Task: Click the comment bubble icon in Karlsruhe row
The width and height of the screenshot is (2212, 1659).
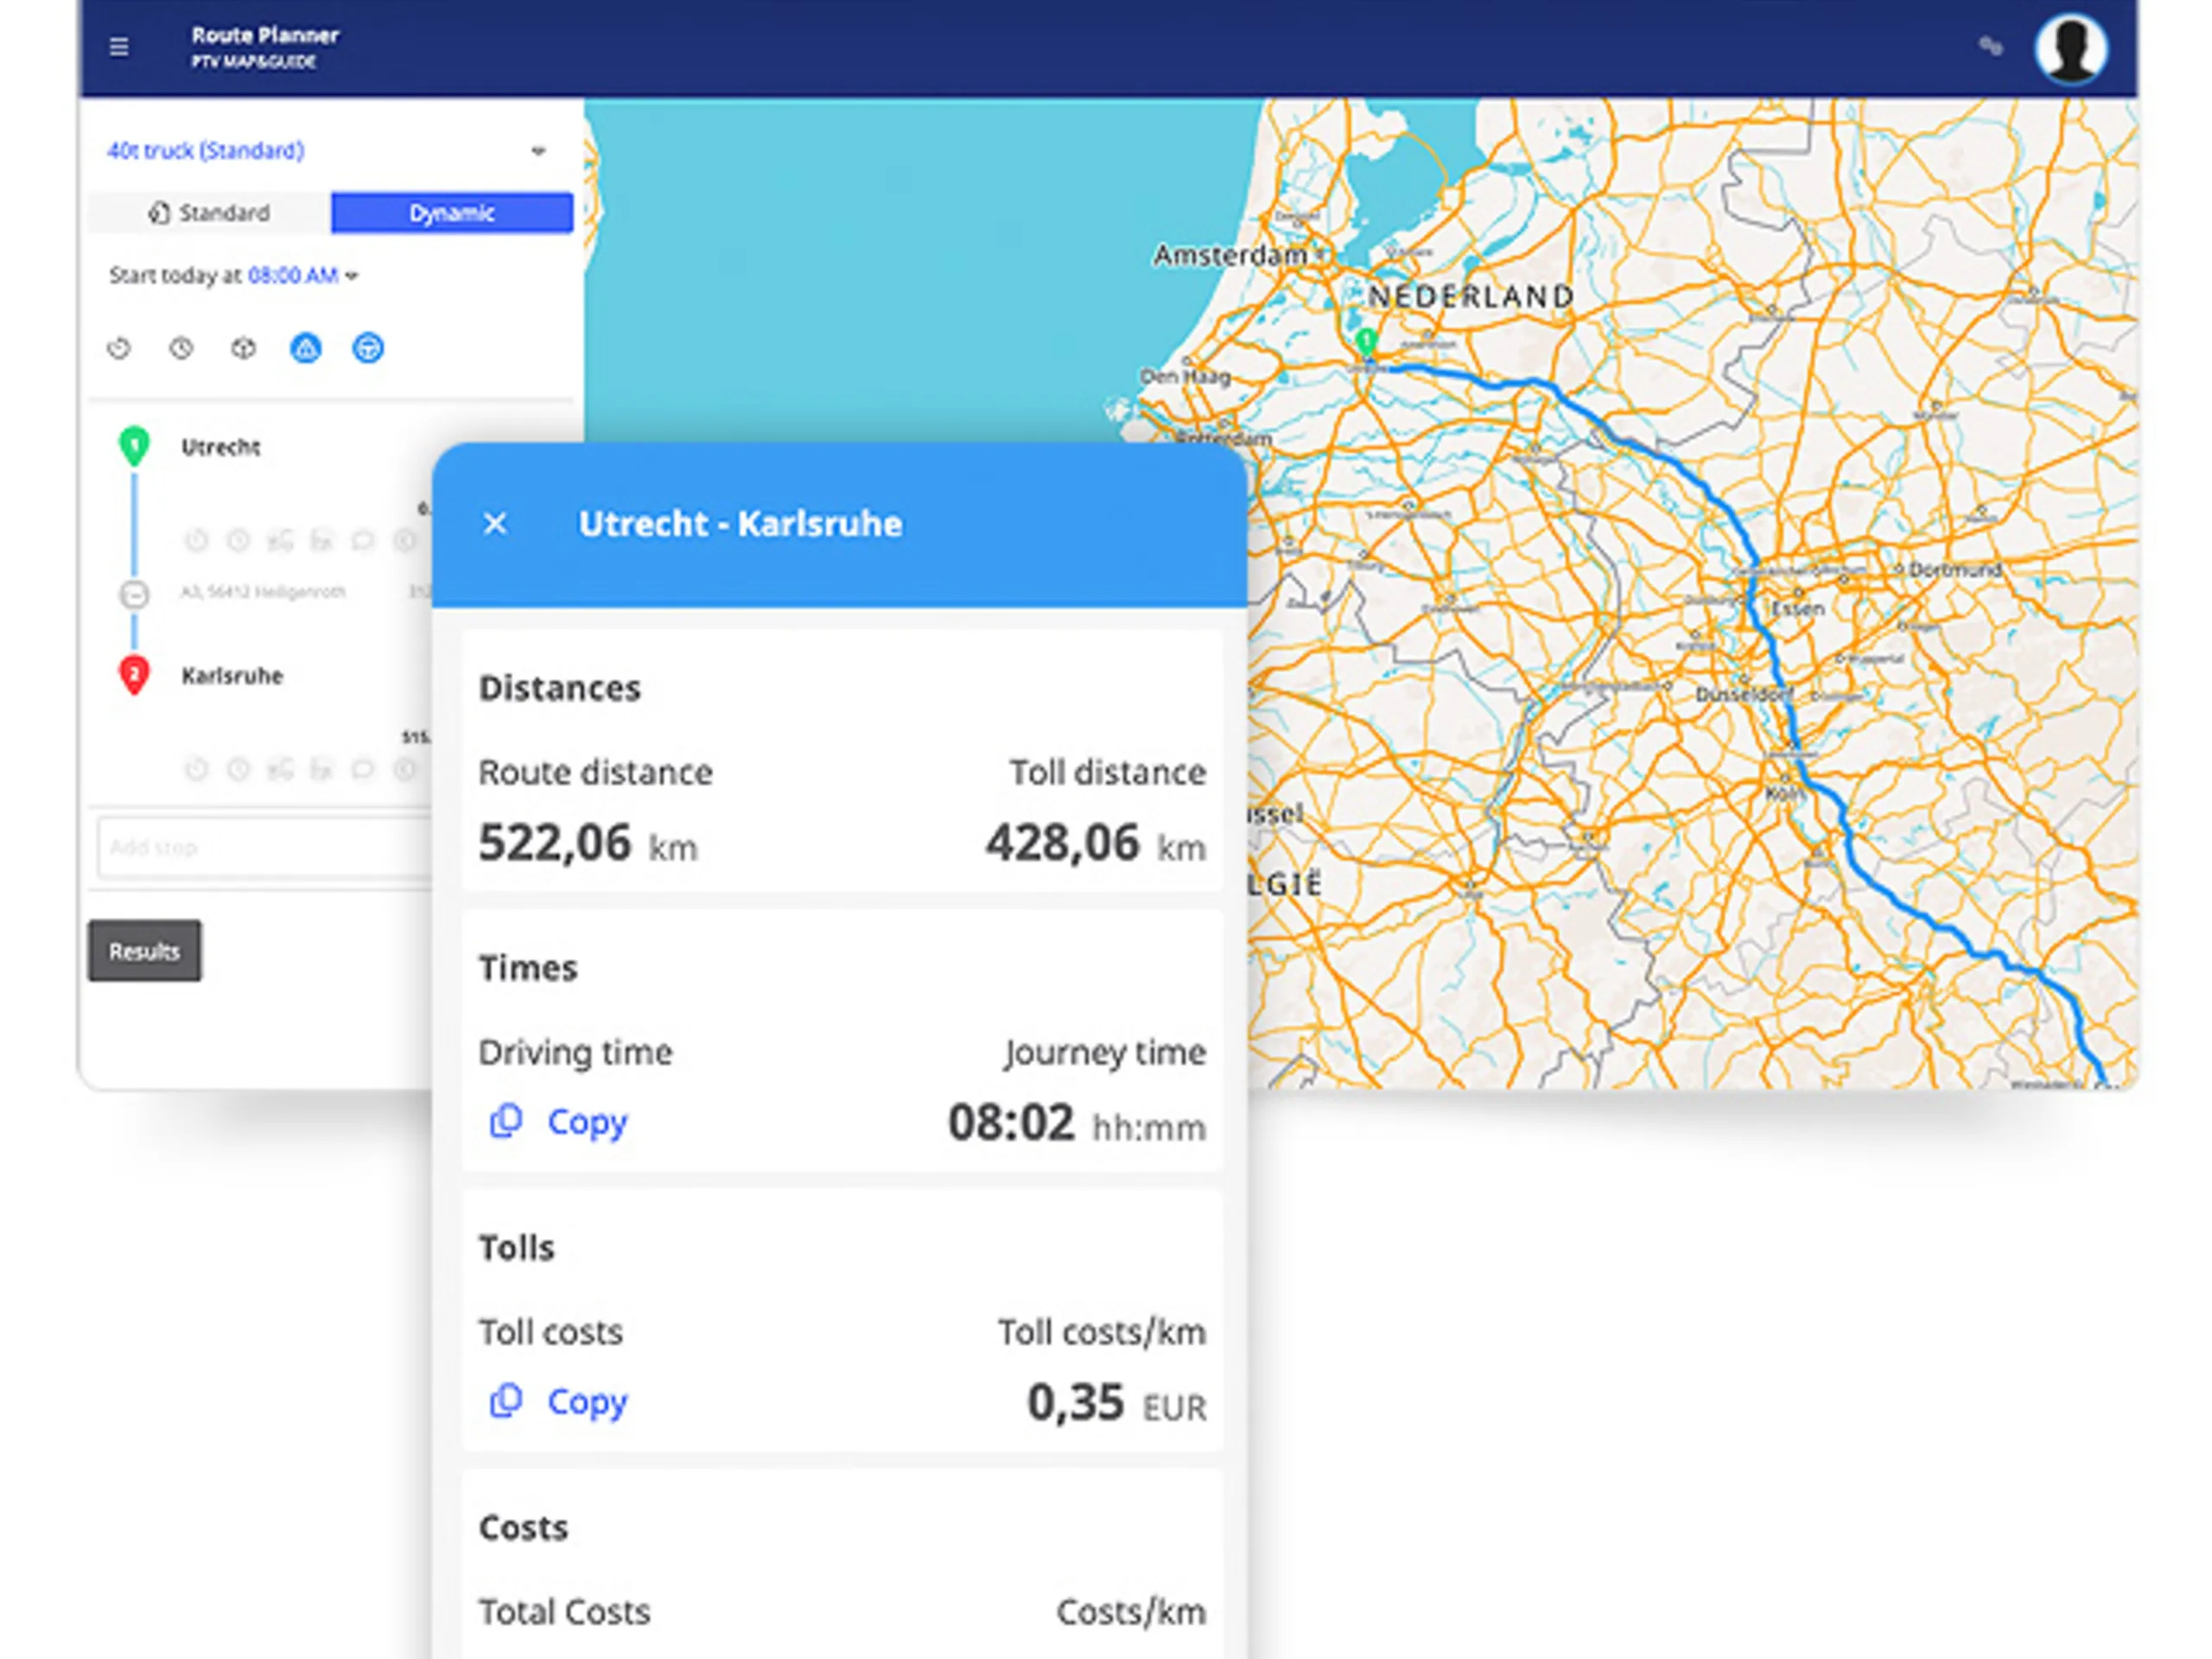Action: point(363,769)
